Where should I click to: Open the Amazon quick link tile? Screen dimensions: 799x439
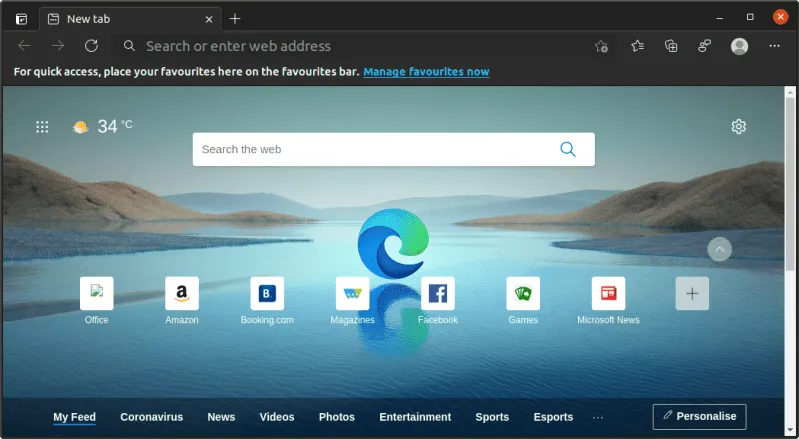click(x=182, y=294)
